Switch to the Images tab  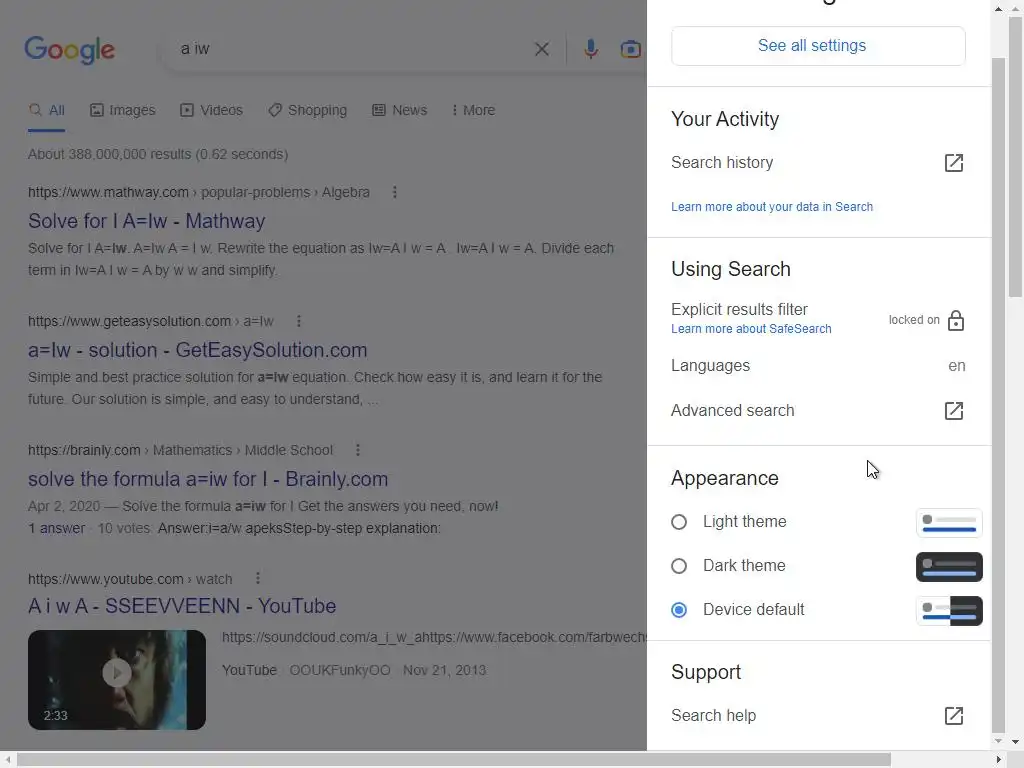[123, 110]
